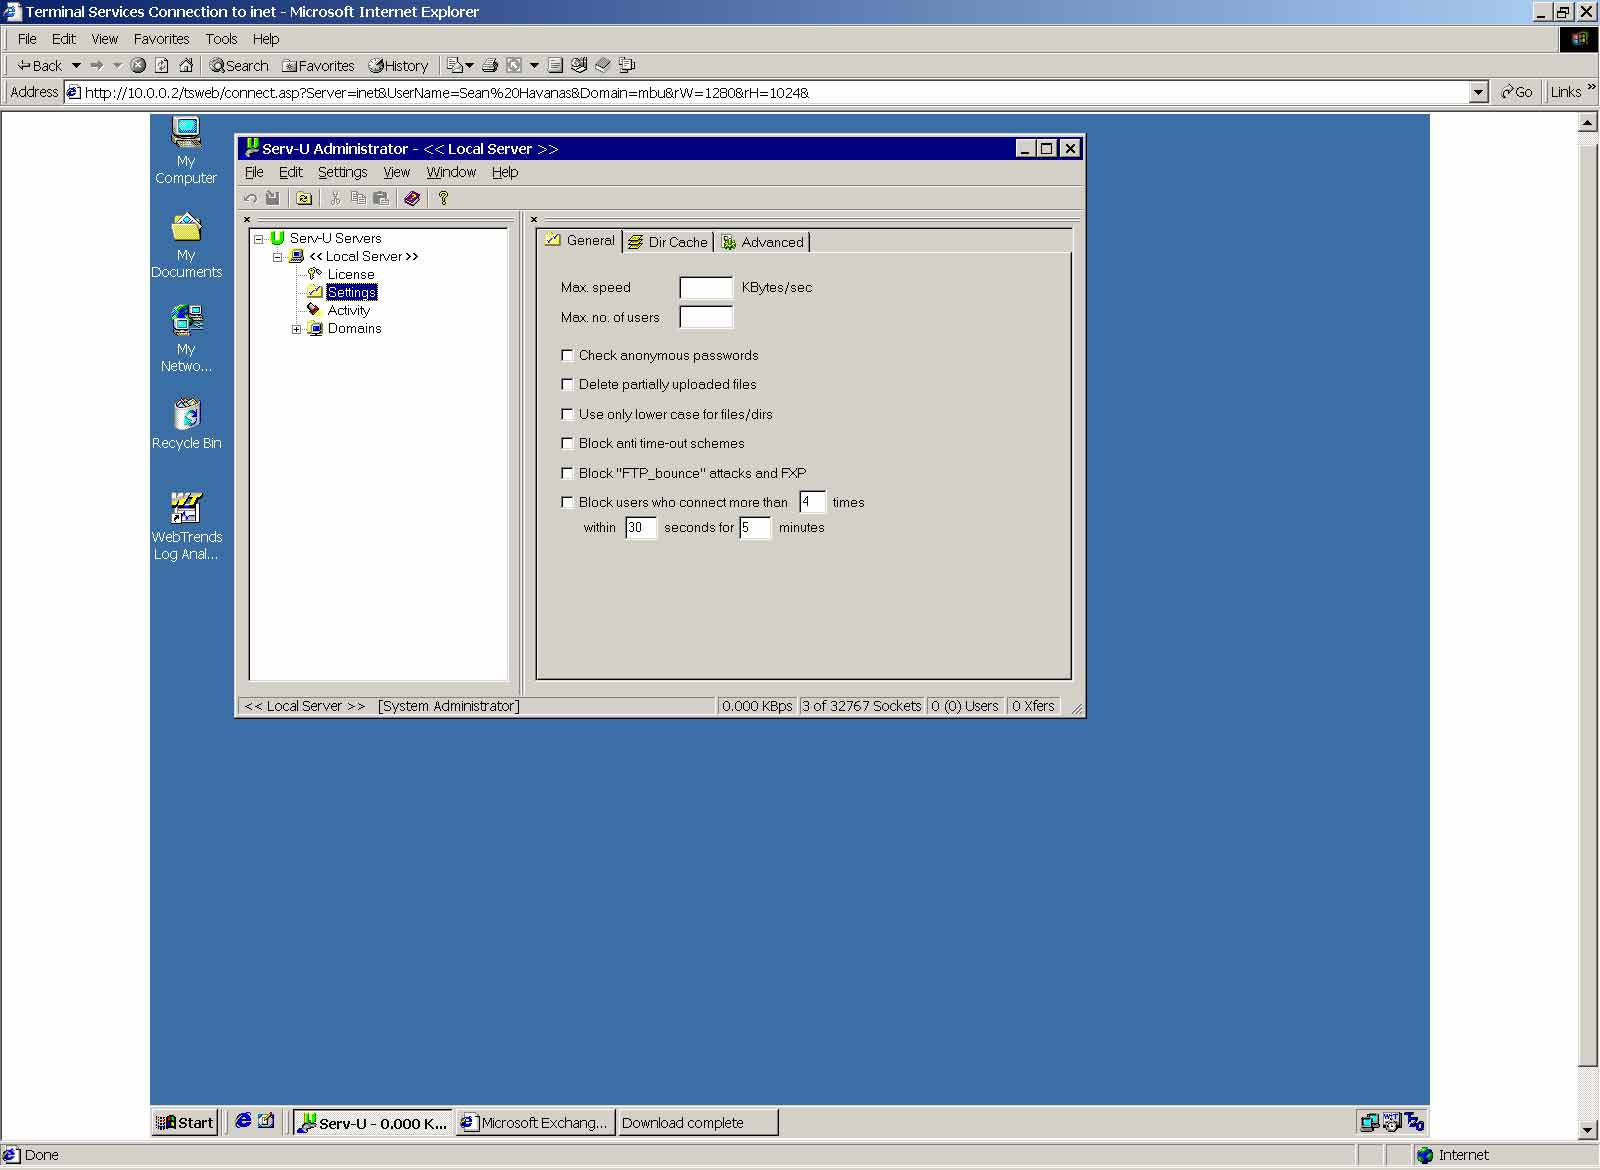The width and height of the screenshot is (1600, 1170).
Task: Toggle Block anti time-out schemes checkbox
Action: [x=567, y=443]
